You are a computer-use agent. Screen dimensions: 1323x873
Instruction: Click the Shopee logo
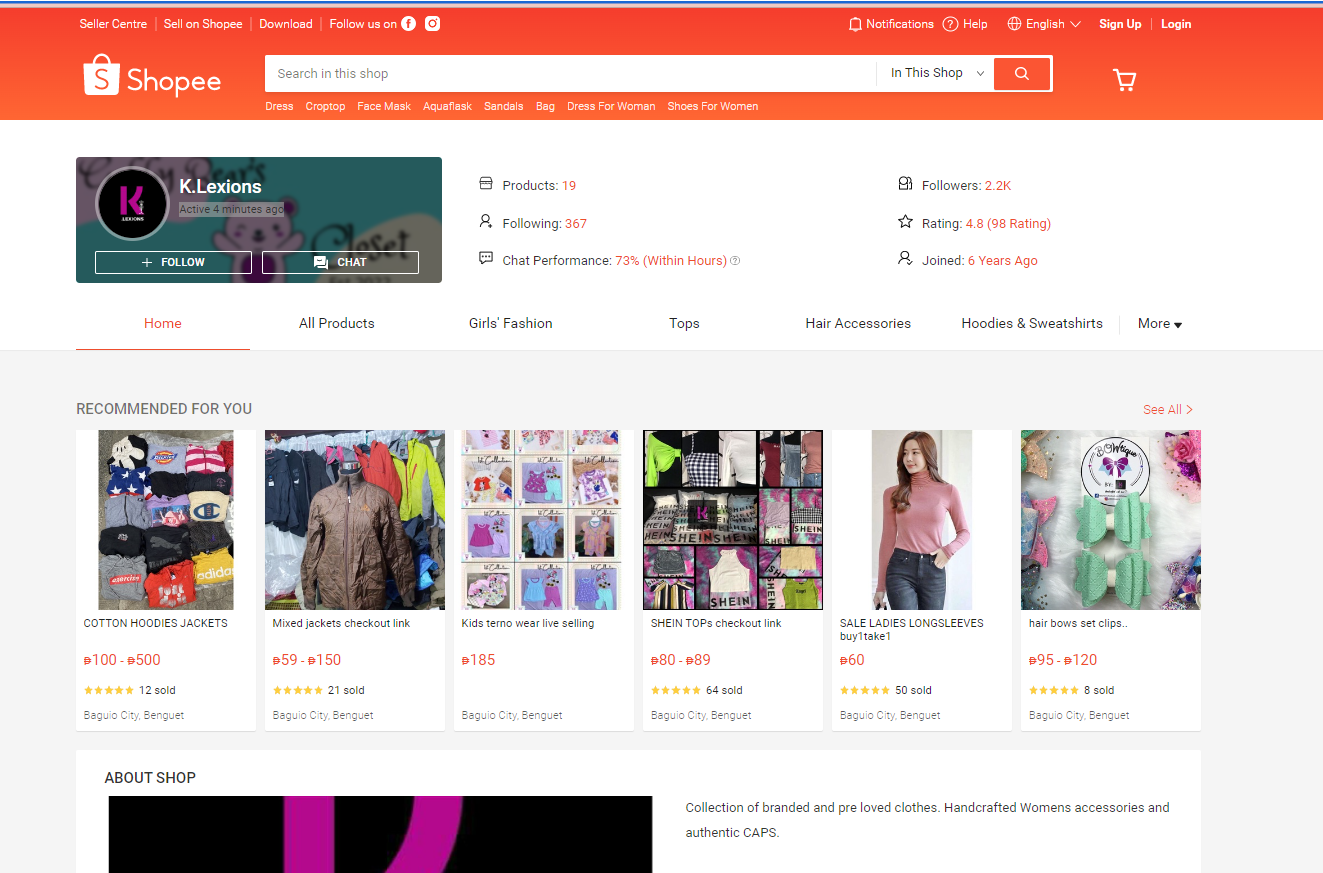[152, 77]
